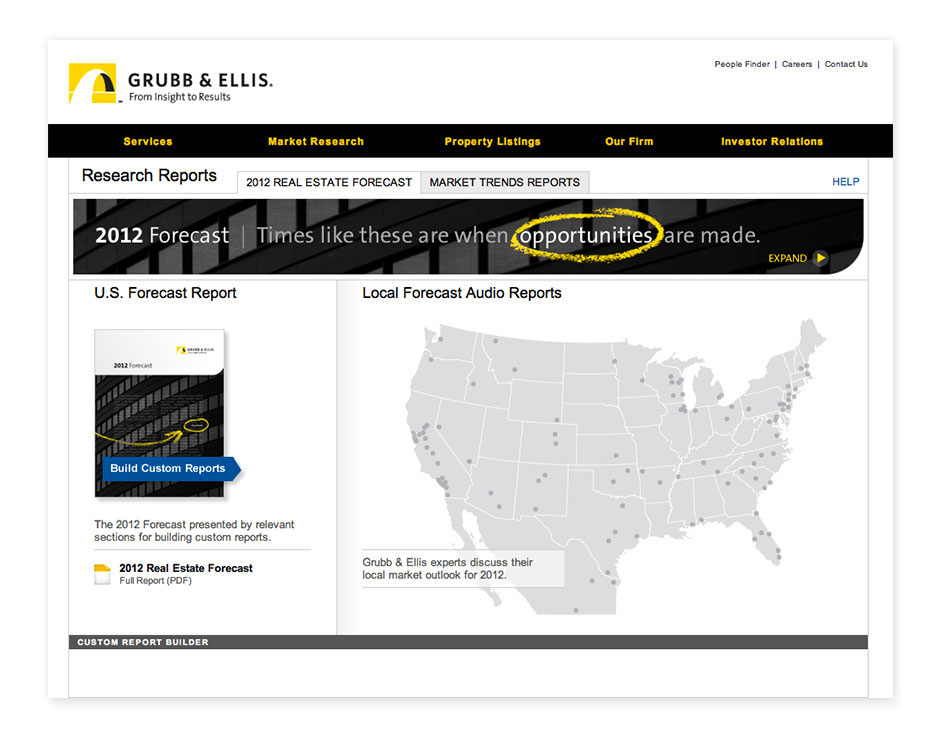Open the Our Firm menu

tap(629, 142)
